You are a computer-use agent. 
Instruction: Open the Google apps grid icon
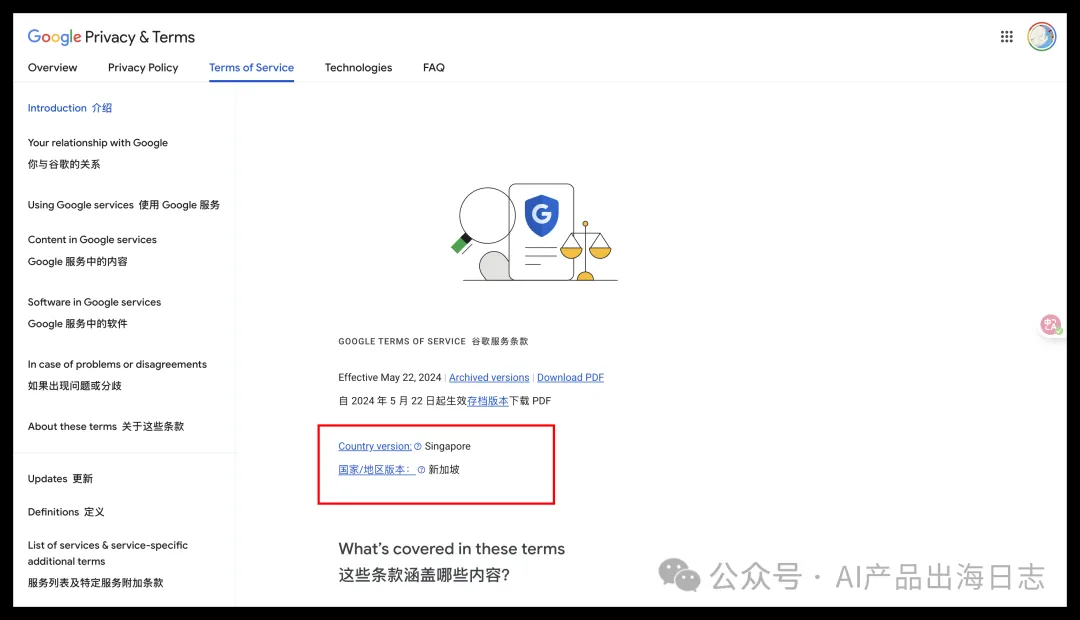[x=1006, y=37]
